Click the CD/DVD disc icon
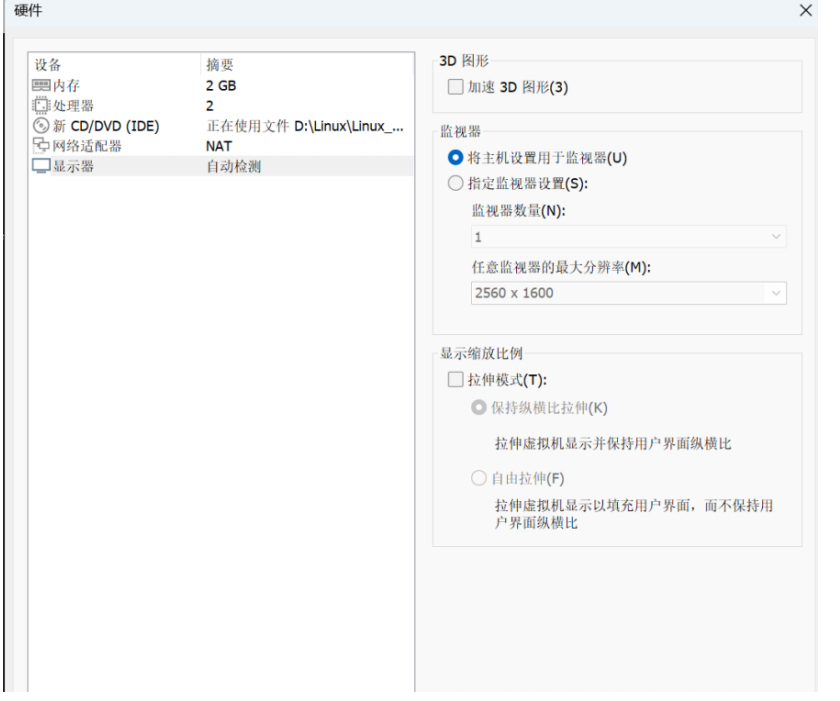Screen dimensions: 840x701 (x=41, y=126)
